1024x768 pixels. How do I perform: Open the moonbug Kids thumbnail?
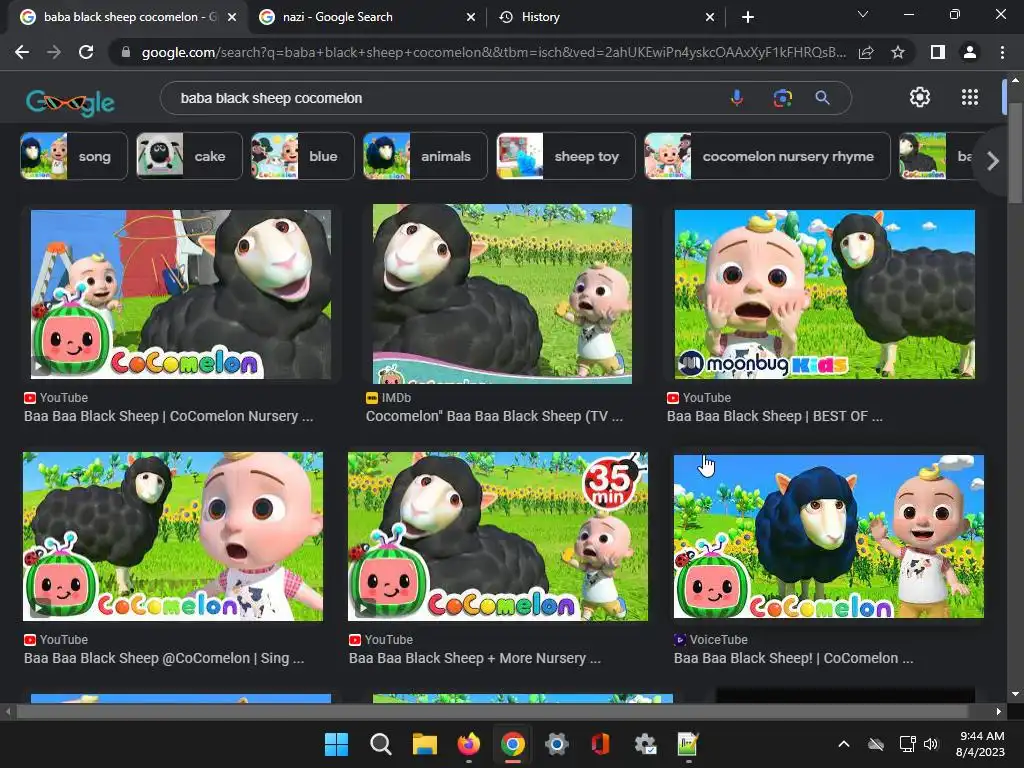click(824, 294)
